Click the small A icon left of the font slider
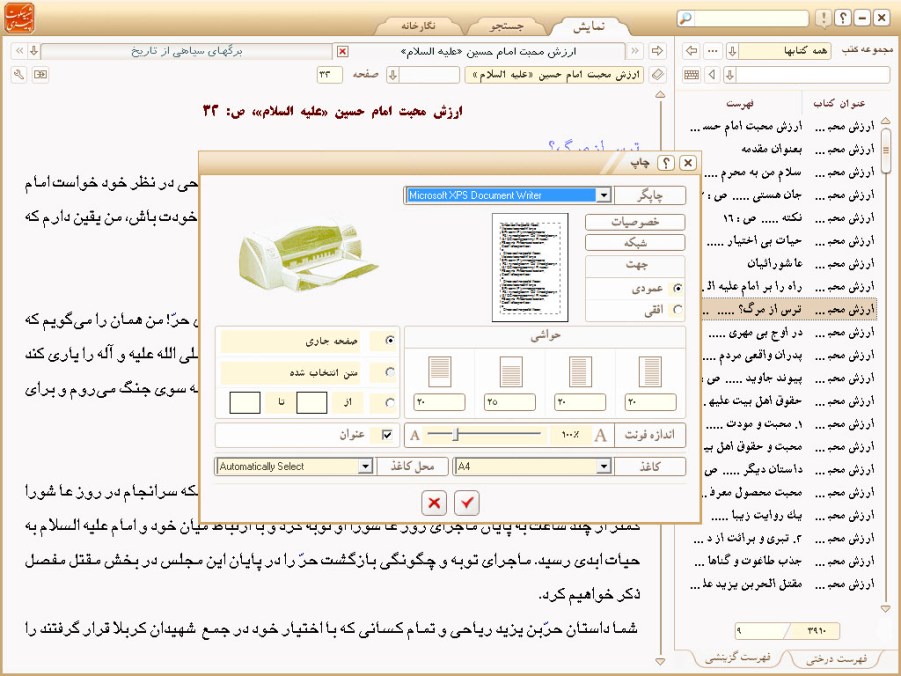This screenshot has height=676, width=901. 415,436
